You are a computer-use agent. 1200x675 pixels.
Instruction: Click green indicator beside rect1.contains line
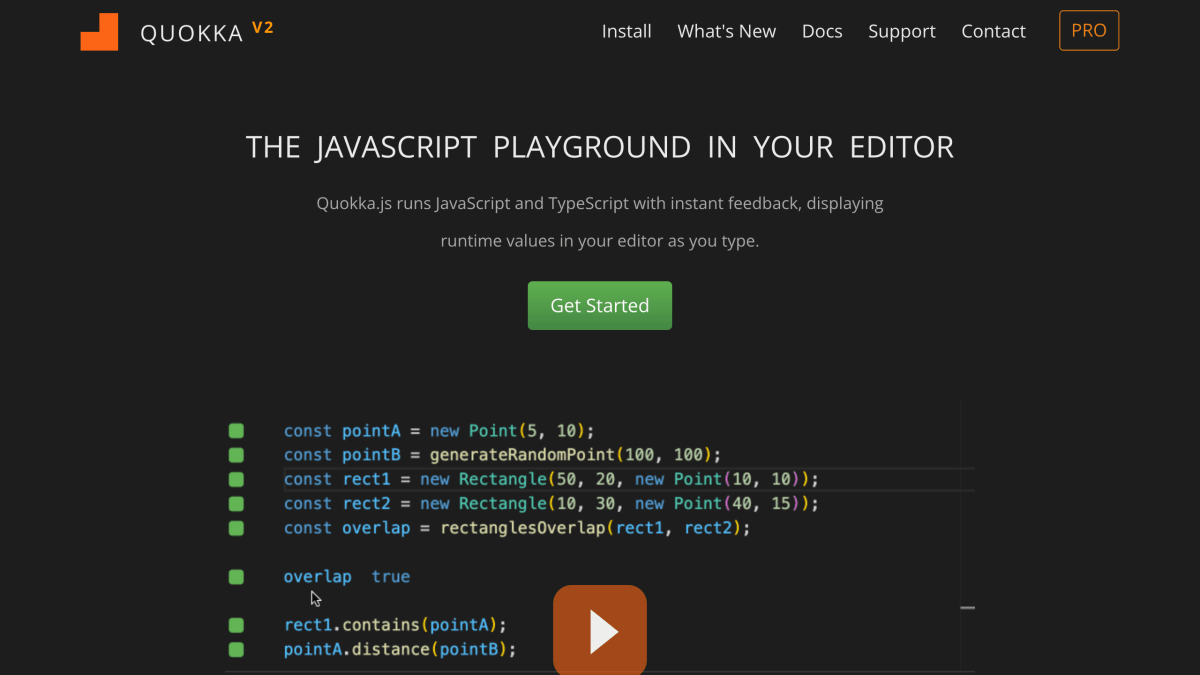click(x=236, y=625)
